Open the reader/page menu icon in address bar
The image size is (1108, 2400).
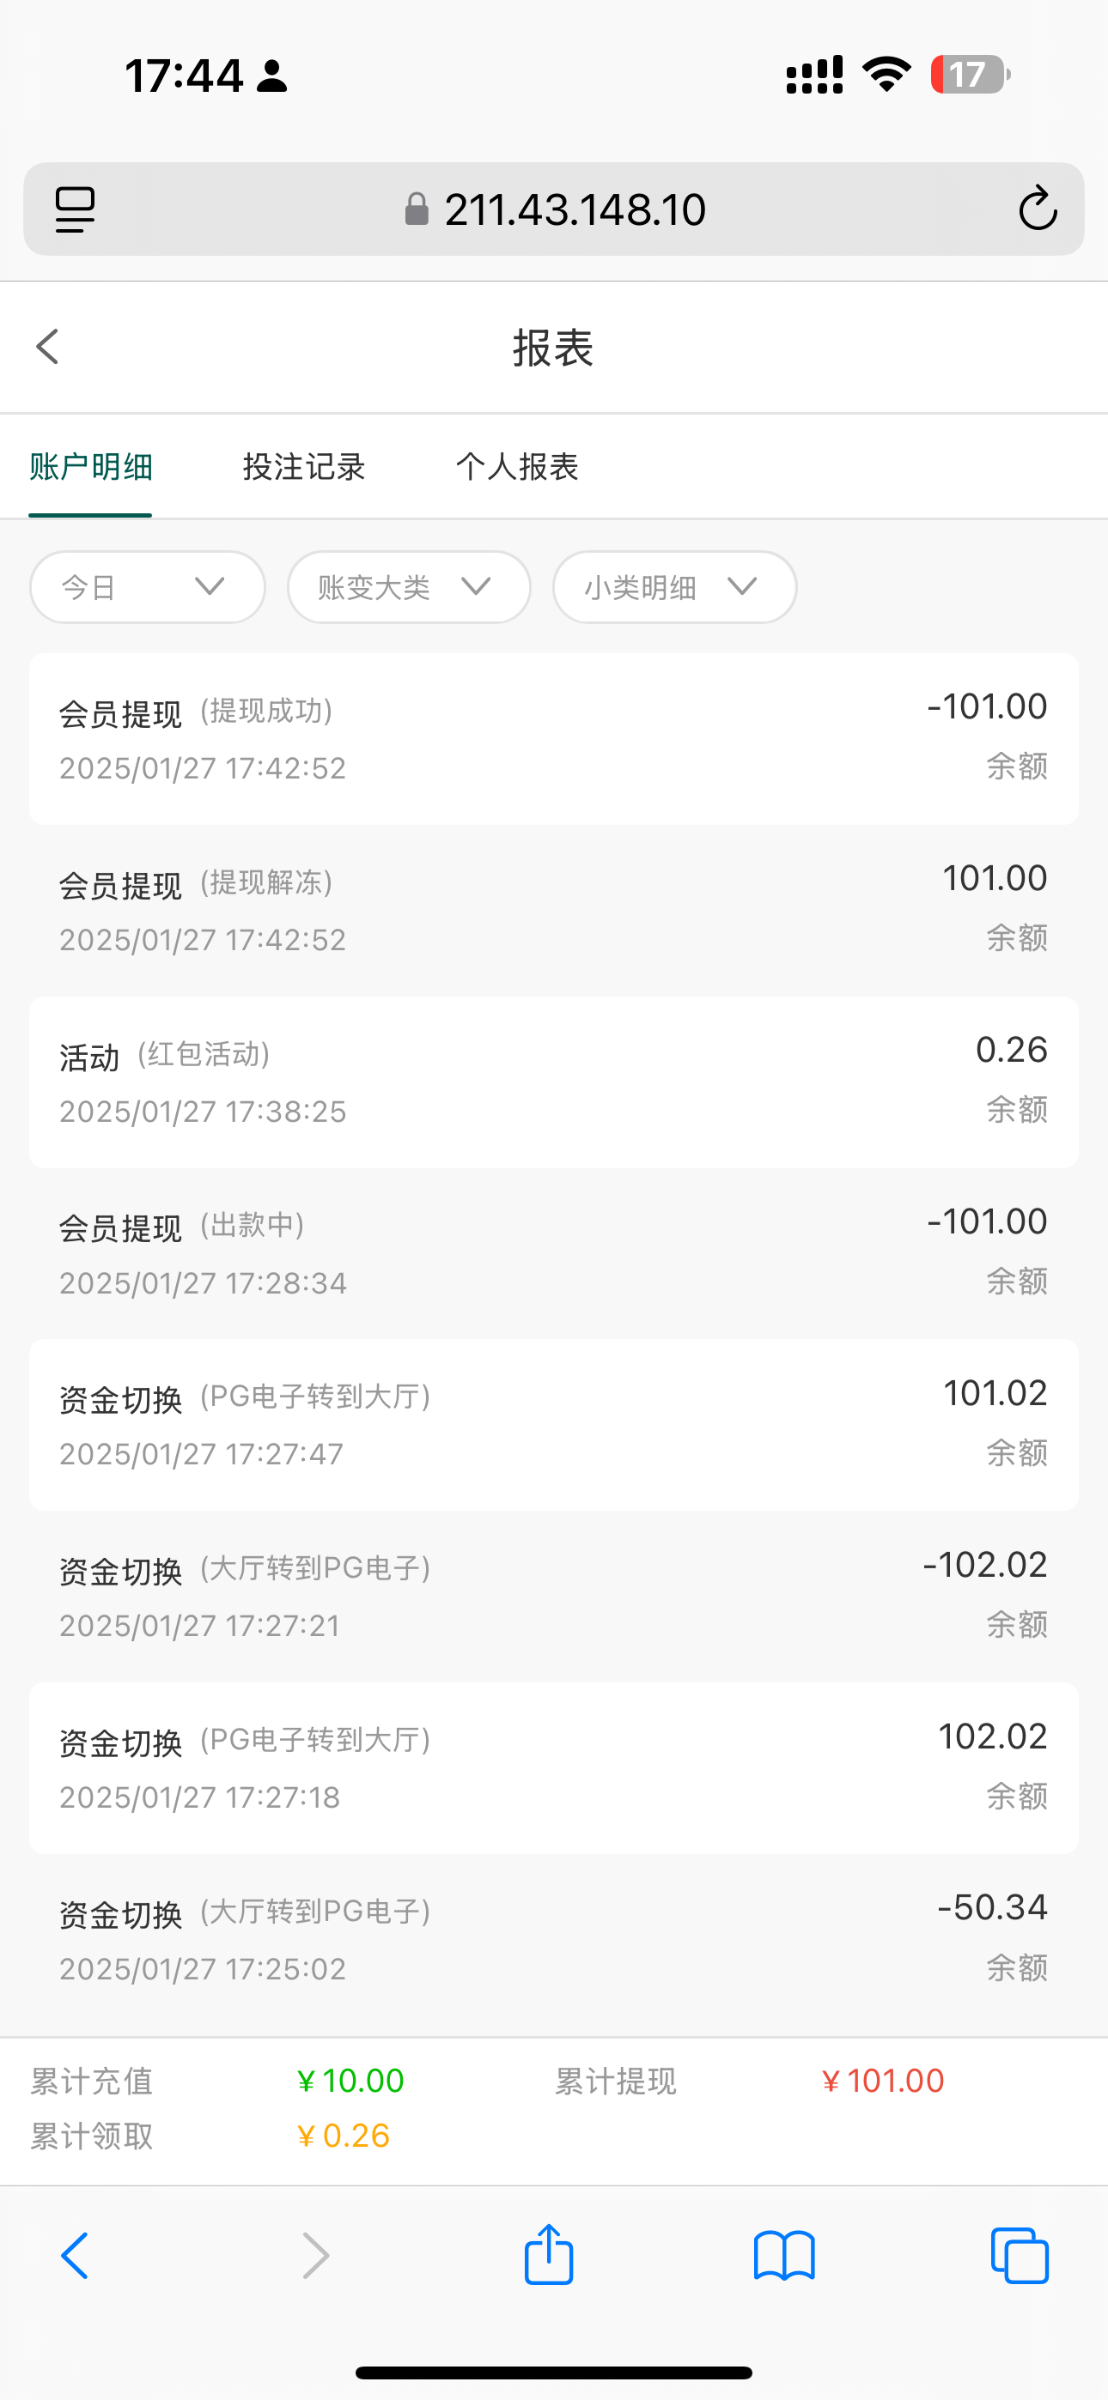(x=75, y=209)
